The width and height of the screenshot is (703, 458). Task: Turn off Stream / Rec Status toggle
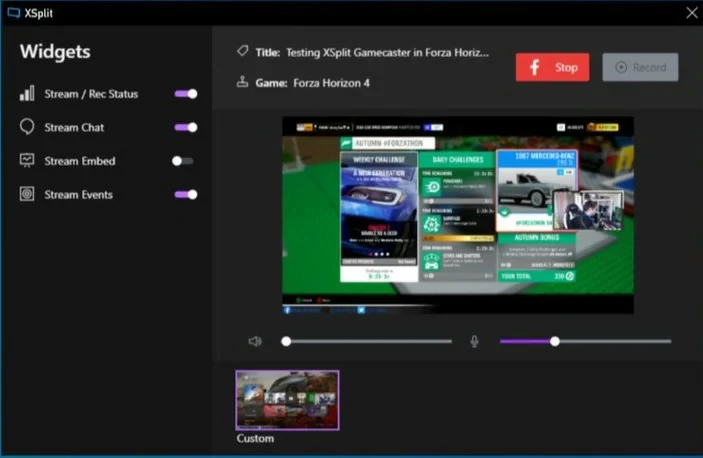[186, 94]
